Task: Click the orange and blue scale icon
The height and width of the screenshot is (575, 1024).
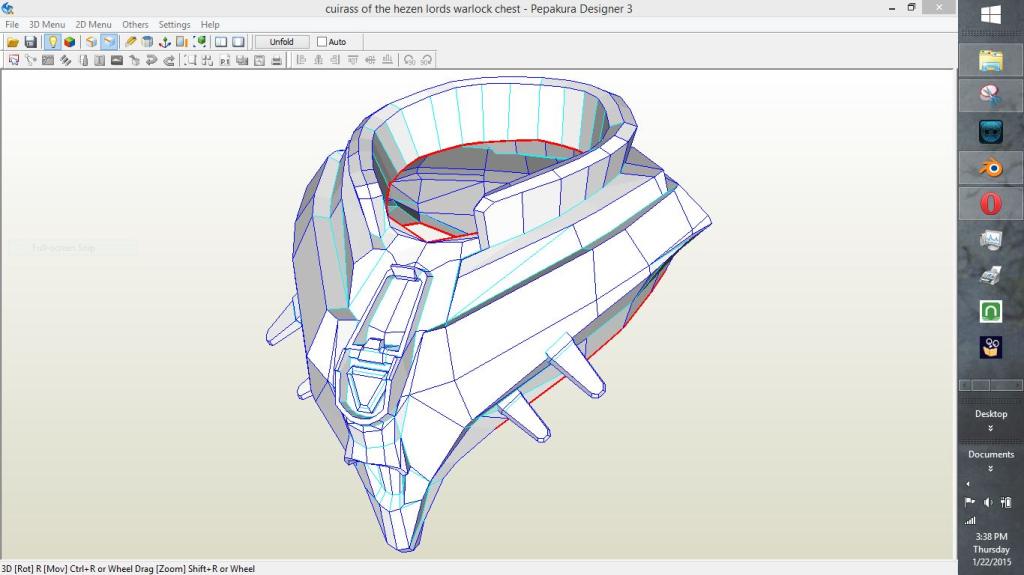Action: (x=182, y=42)
